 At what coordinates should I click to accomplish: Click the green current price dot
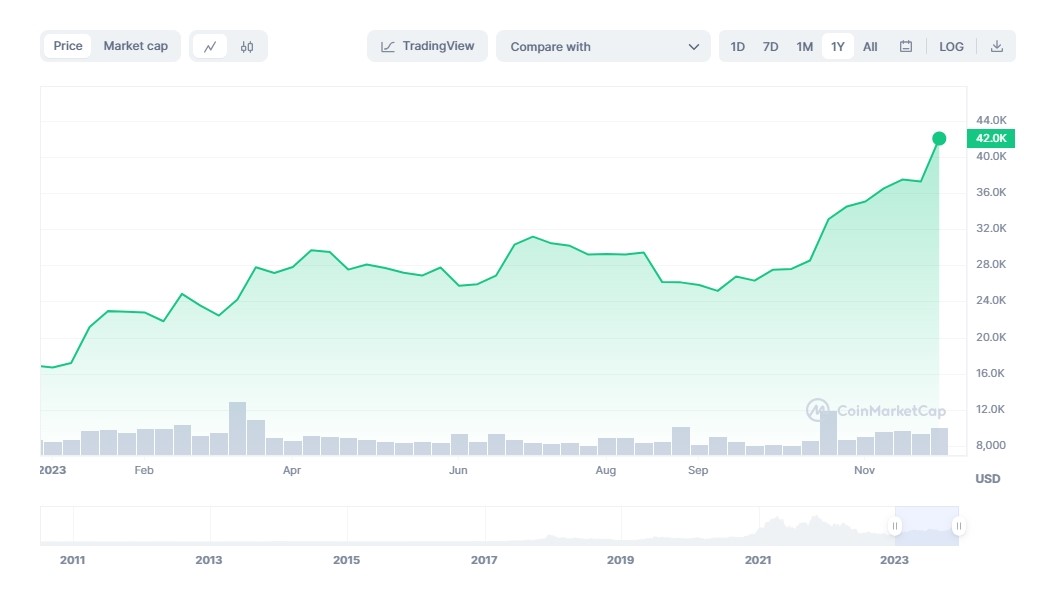[x=939, y=138]
